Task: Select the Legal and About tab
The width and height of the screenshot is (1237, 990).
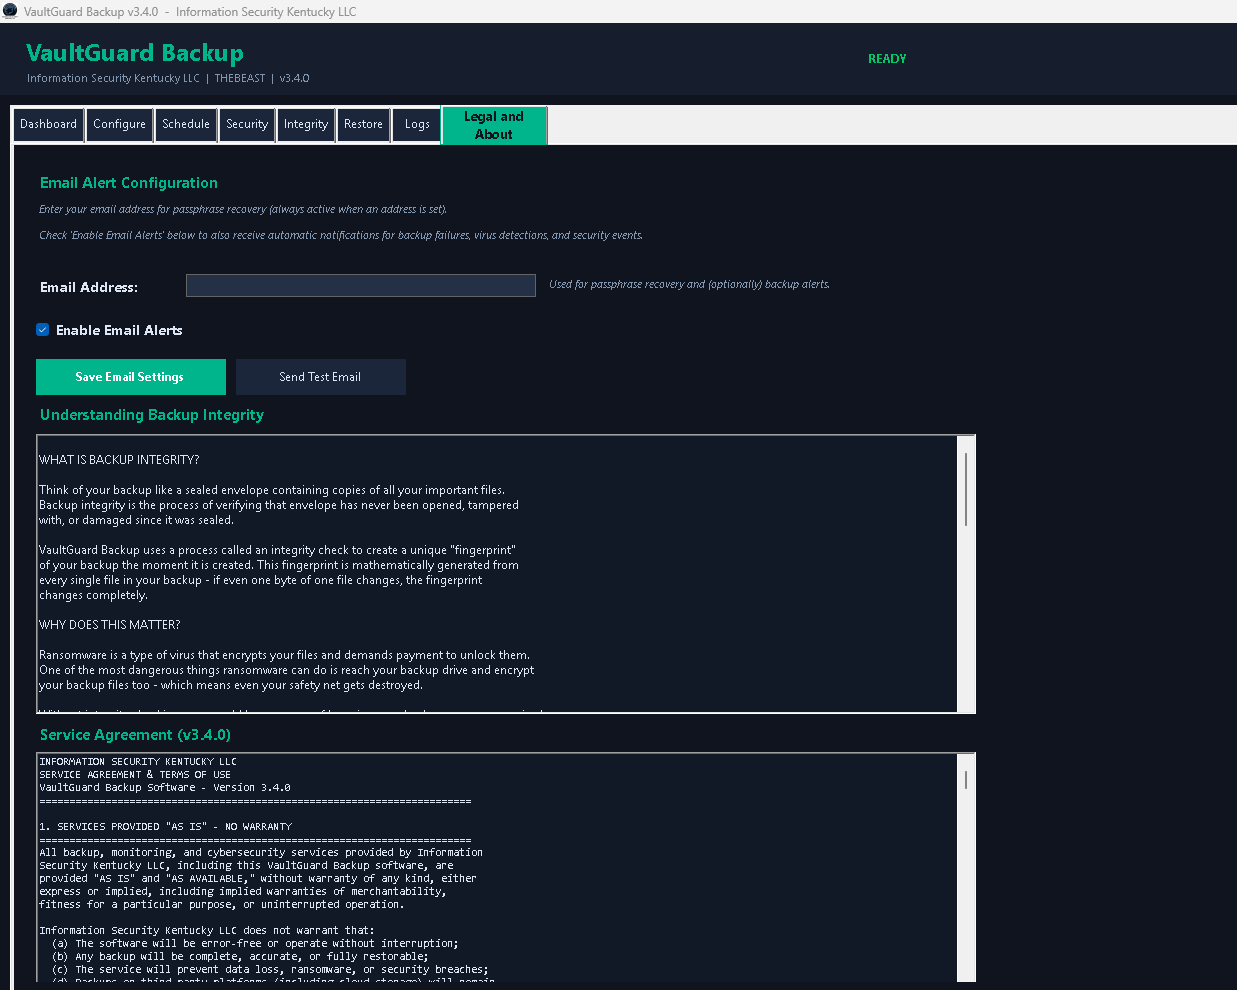Action: click(494, 126)
